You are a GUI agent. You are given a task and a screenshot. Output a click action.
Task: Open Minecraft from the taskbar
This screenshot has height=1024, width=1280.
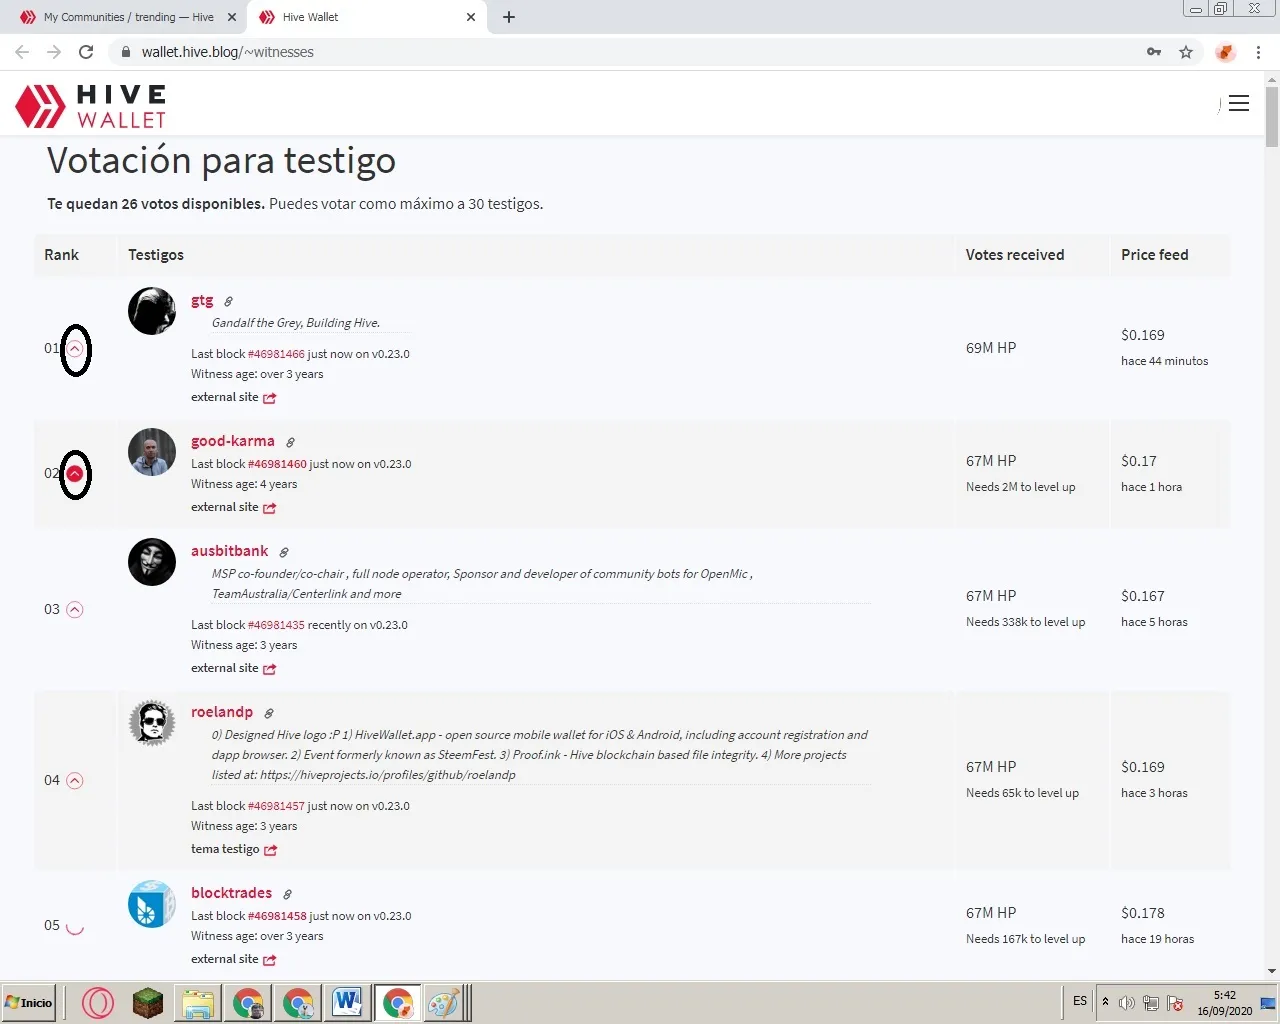click(x=148, y=1003)
